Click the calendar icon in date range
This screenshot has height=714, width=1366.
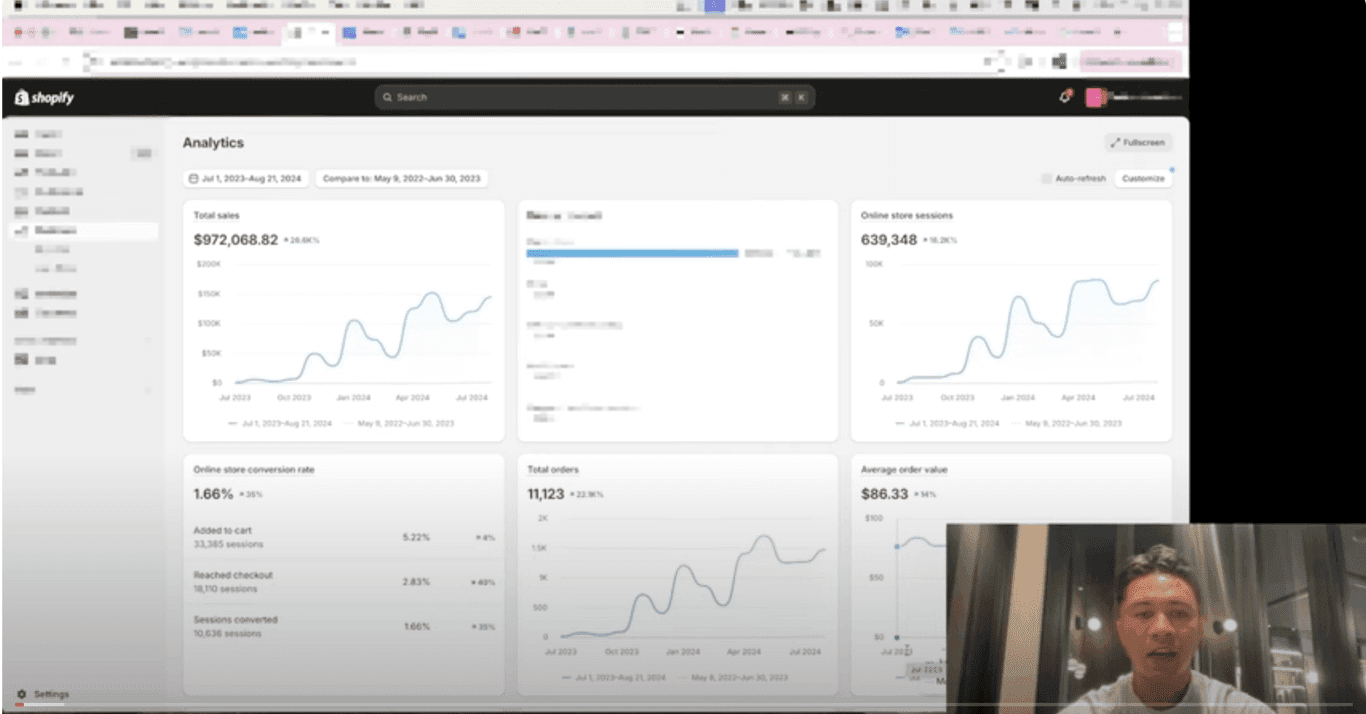tap(194, 179)
